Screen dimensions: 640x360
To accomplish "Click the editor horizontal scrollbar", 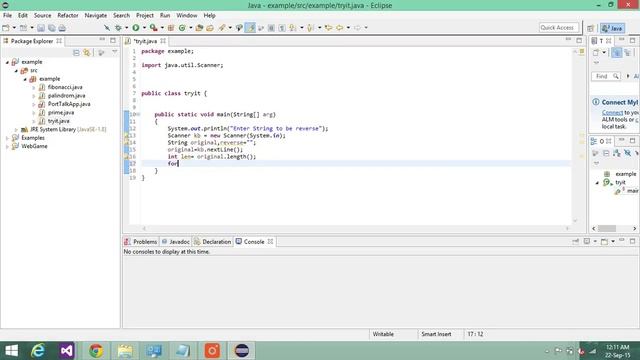I will pyautogui.click(x=355, y=229).
